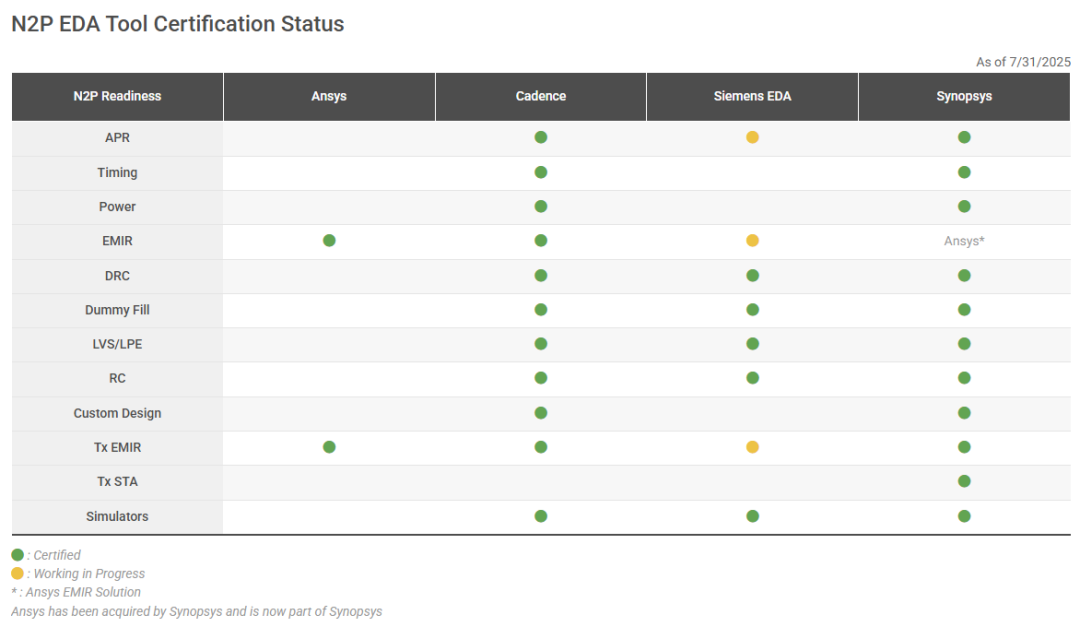Click Cadence Custom Design green dot

click(541, 413)
